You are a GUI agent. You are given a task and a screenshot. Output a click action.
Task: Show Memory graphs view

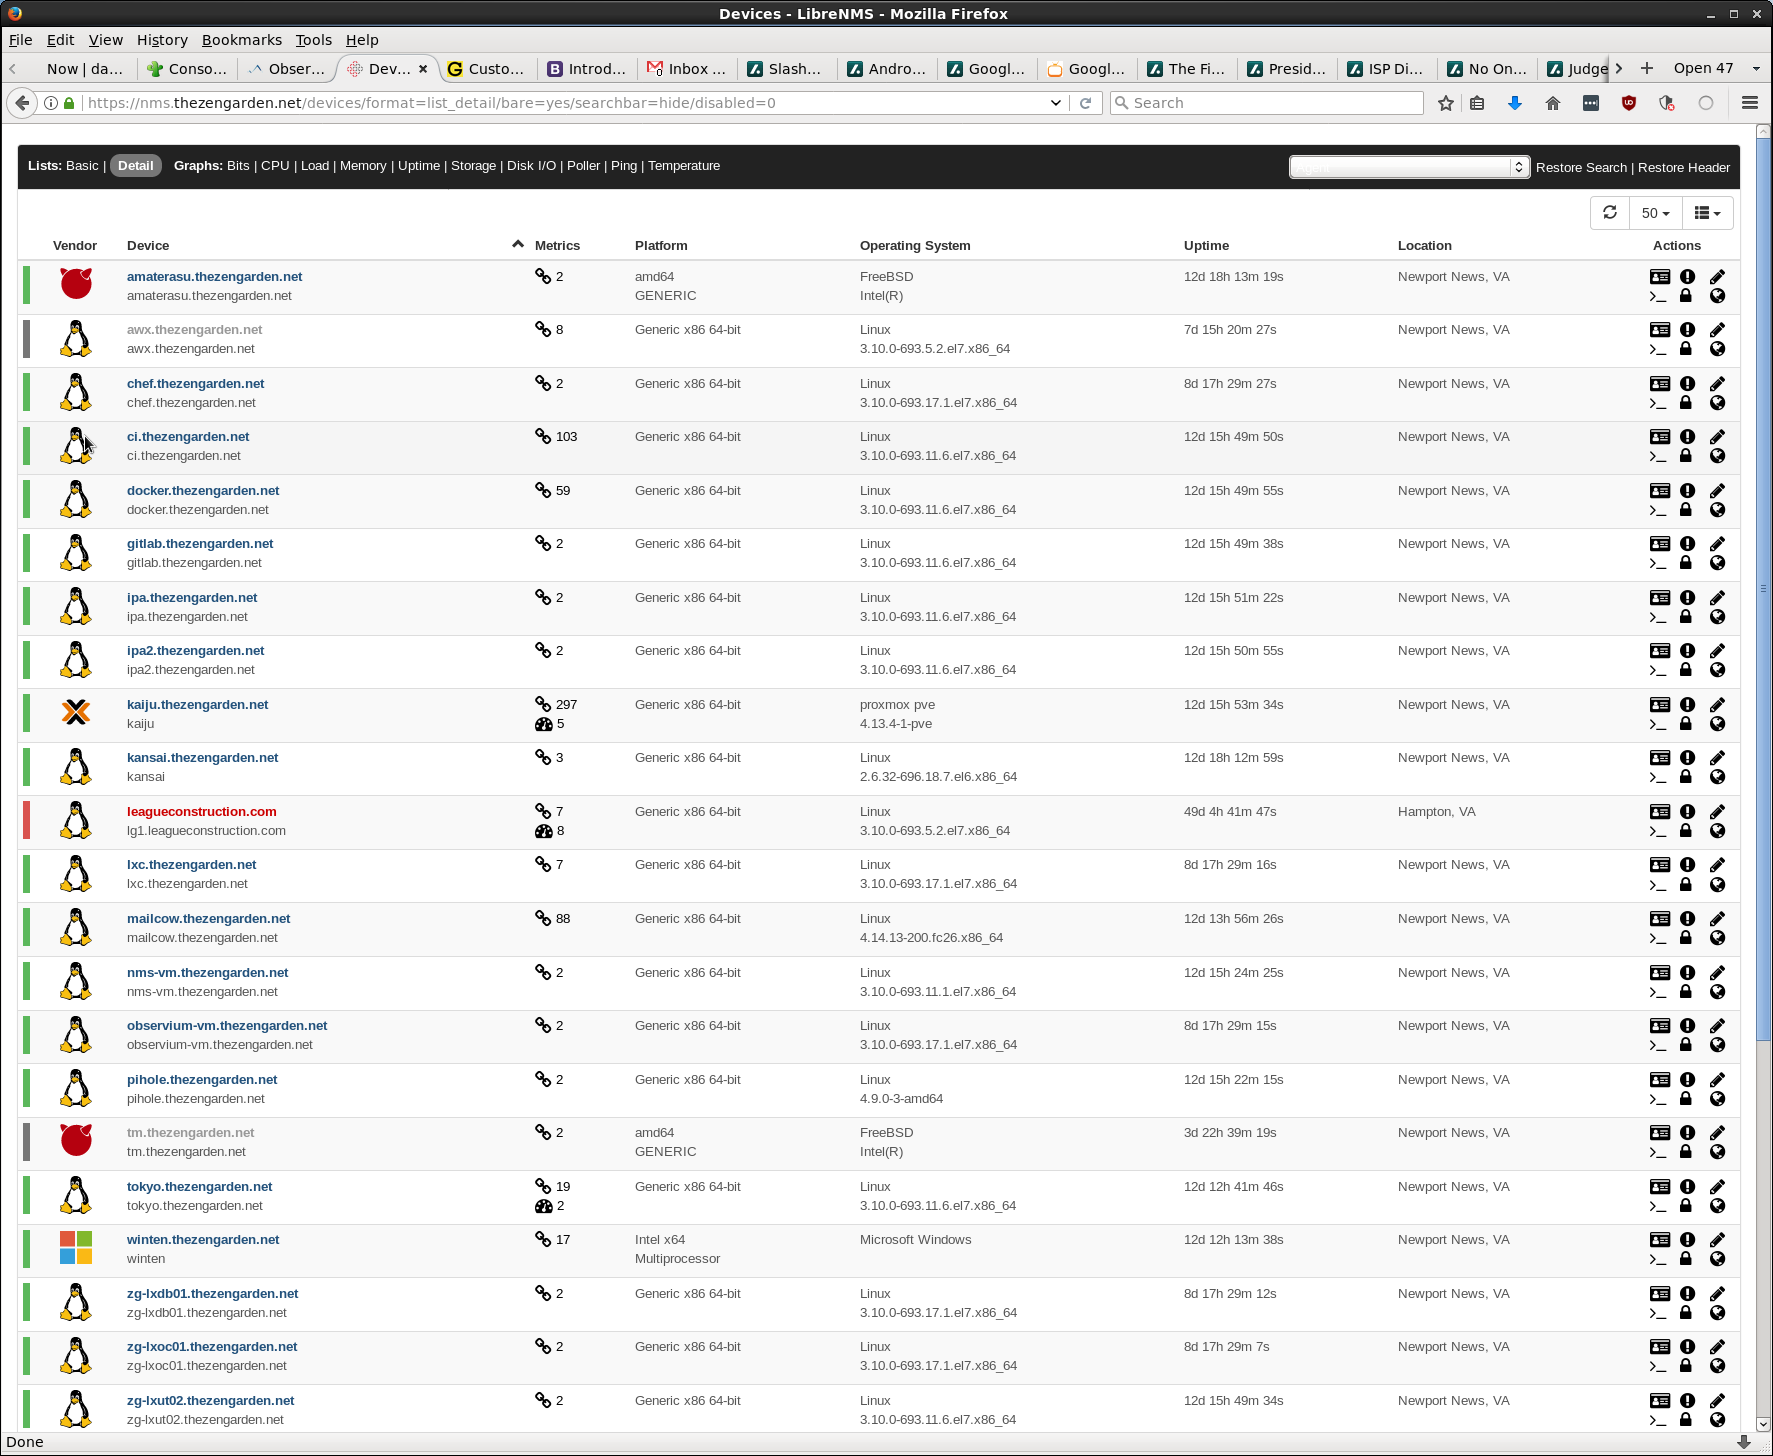pyautogui.click(x=363, y=166)
